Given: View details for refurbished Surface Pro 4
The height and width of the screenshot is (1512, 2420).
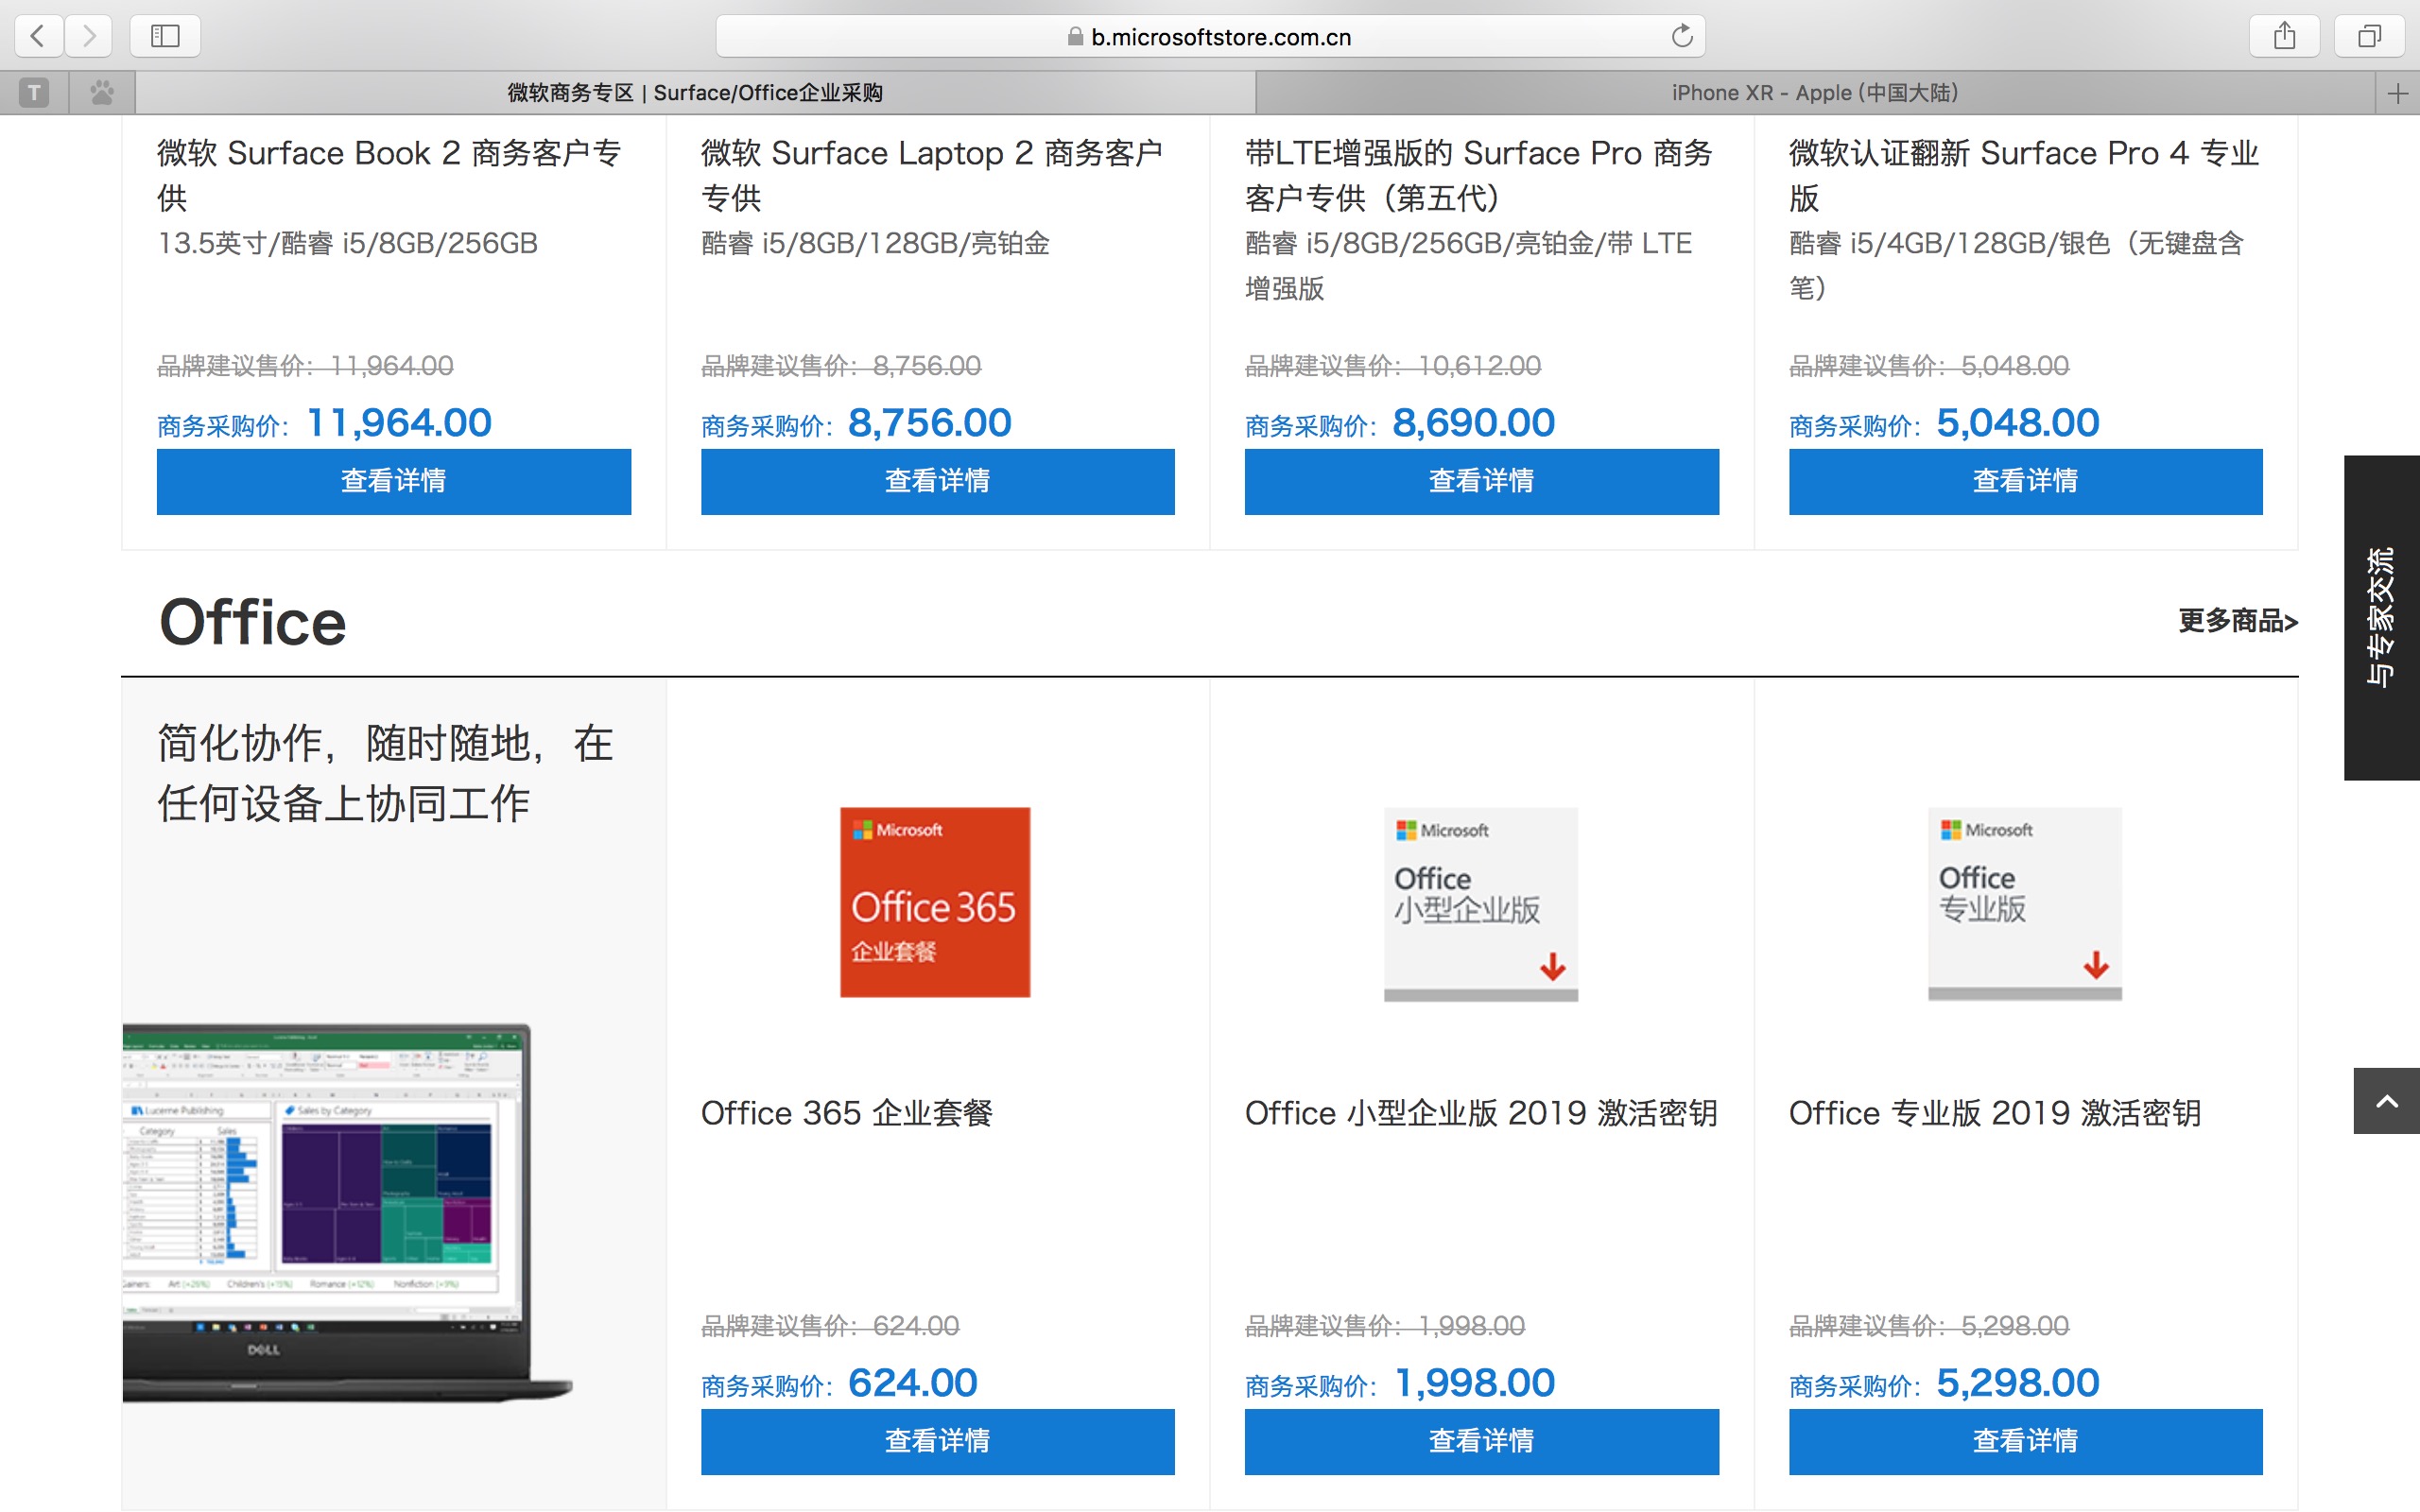Looking at the screenshot, I should (2026, 481).
